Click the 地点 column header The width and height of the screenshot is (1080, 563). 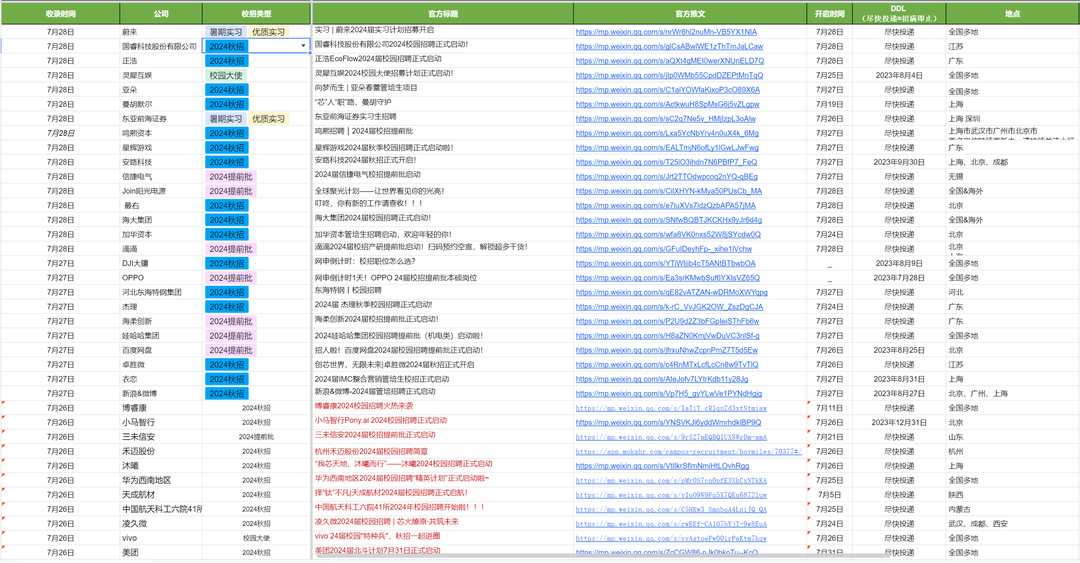pyautogui.click(x=1012, y=14)
